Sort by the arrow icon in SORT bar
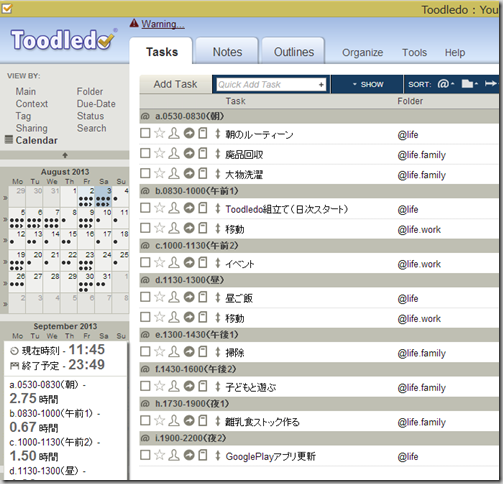Screen dimensions: 503x484 click(x=491, y=84)
